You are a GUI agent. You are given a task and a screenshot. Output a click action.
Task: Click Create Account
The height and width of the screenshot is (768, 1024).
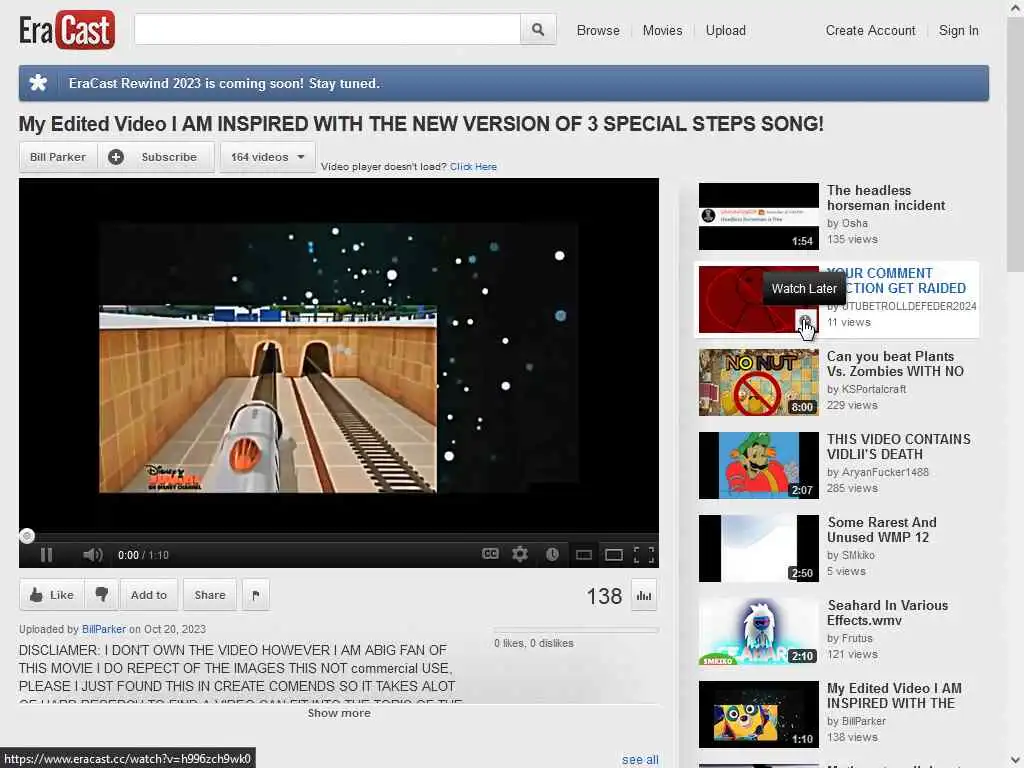click(871, 31)
